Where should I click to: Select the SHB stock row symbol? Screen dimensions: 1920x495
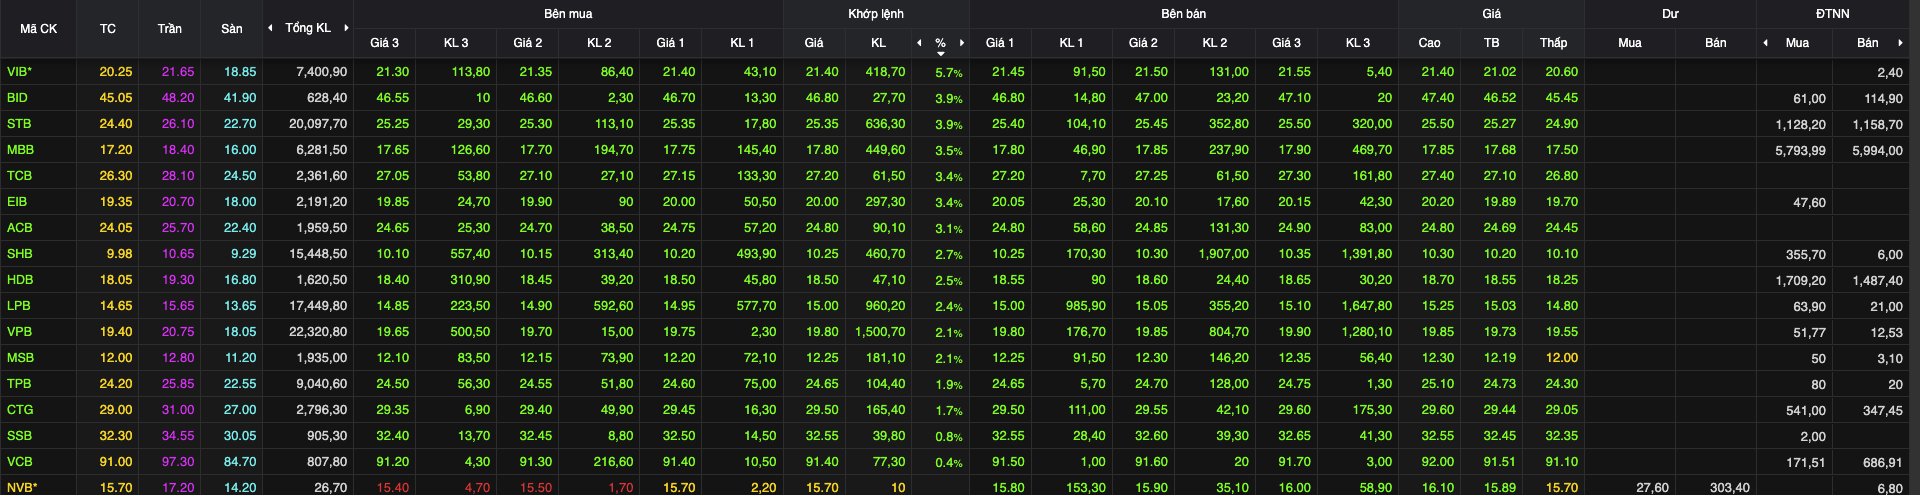(x=19, y=254)
